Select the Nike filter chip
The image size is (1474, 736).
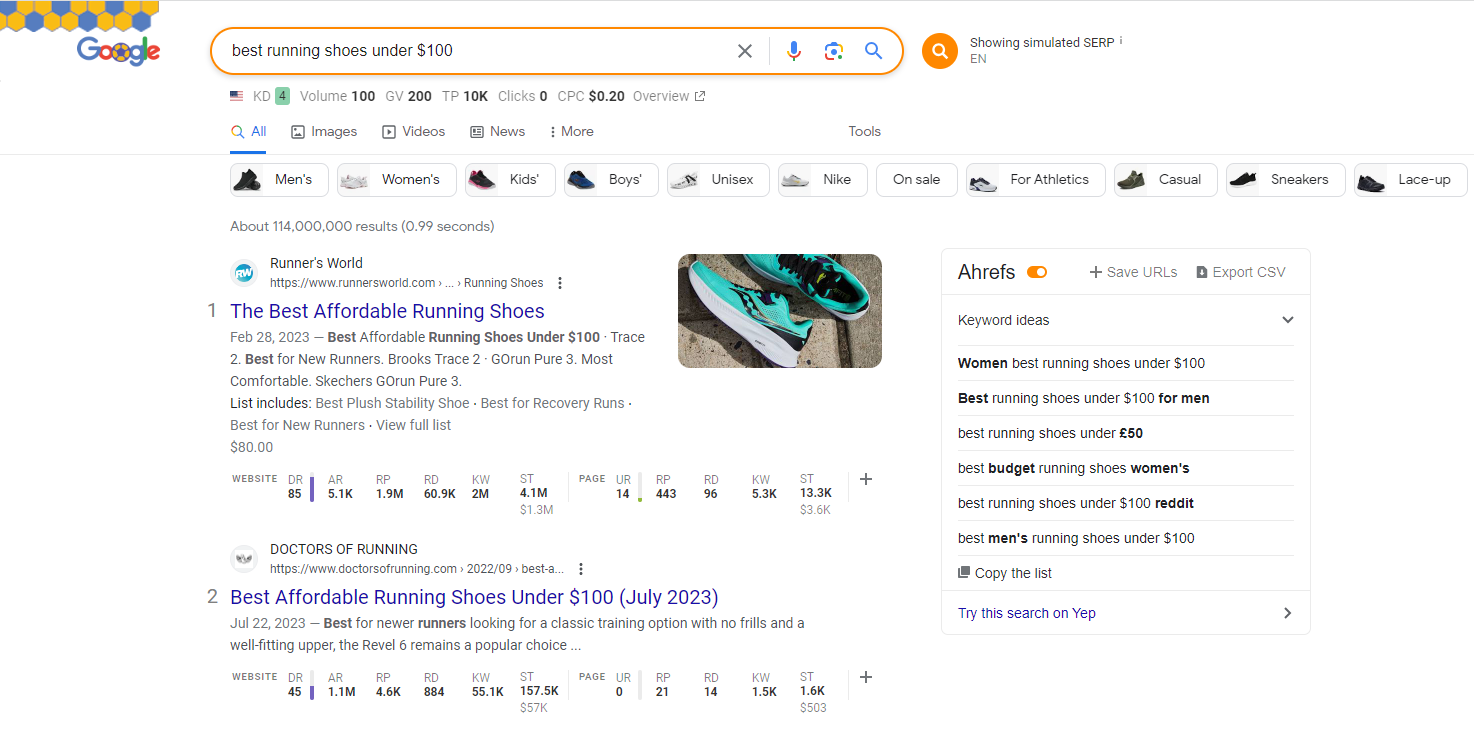[823, 180]
